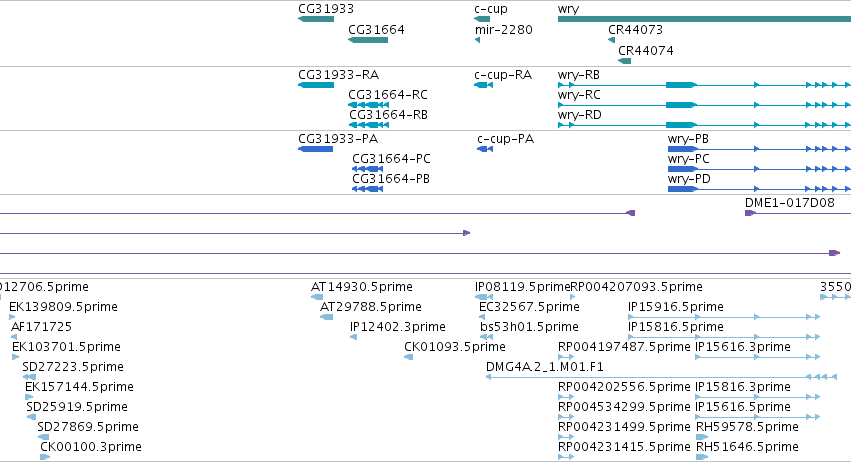Click the CK01093.5prime EST label

click(x=455, y=347)
